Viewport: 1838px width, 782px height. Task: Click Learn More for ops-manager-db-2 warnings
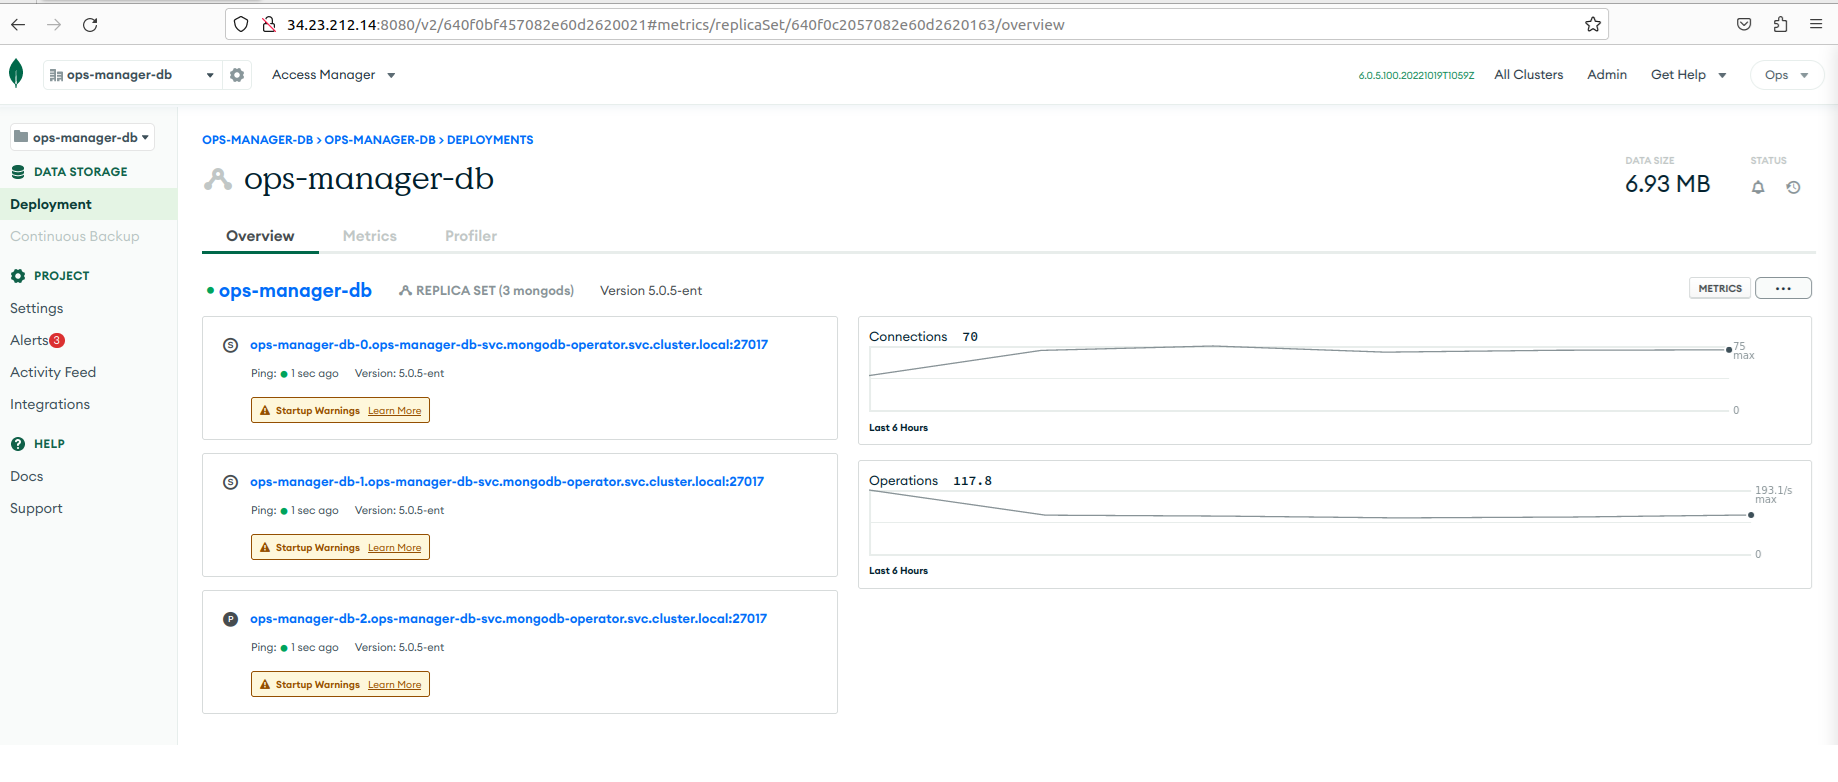tap(394, 685)
